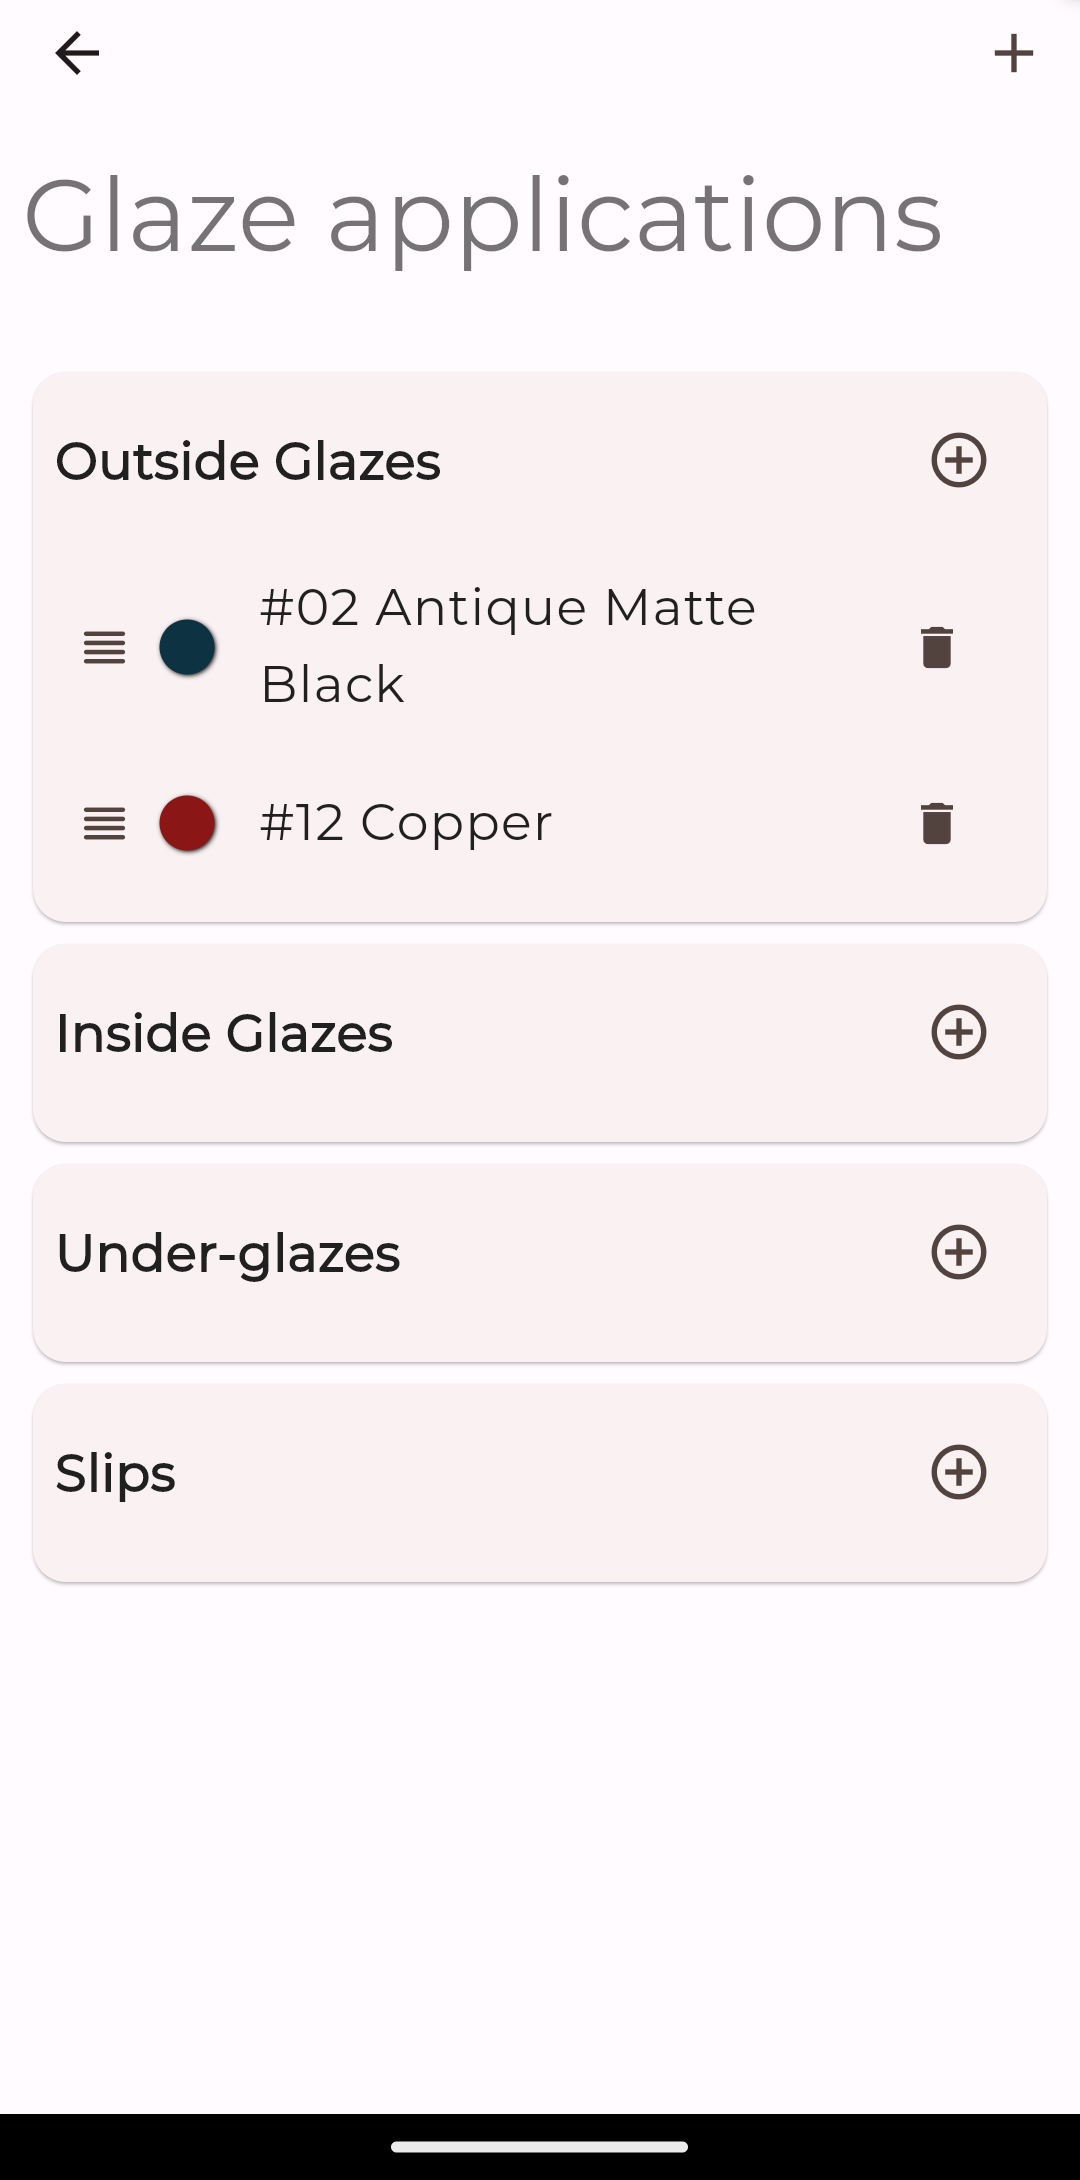Open the #12 Copper entry
The image size is (1080, 2180).
coord(406,823)
